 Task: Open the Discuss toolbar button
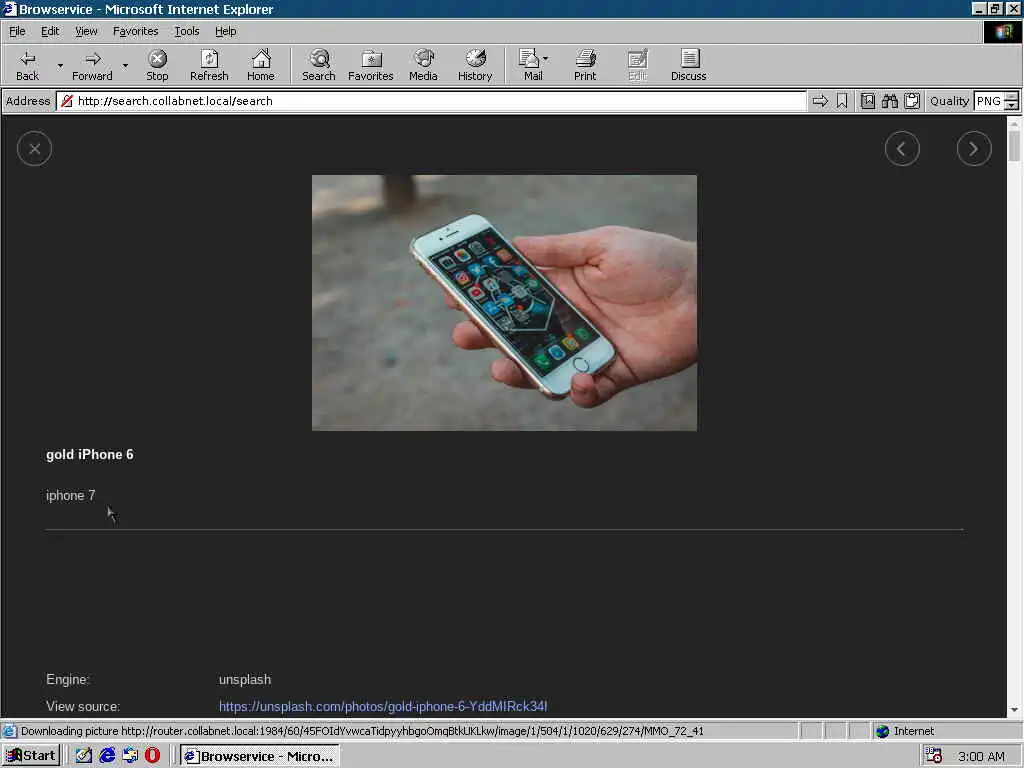[688, 65]
